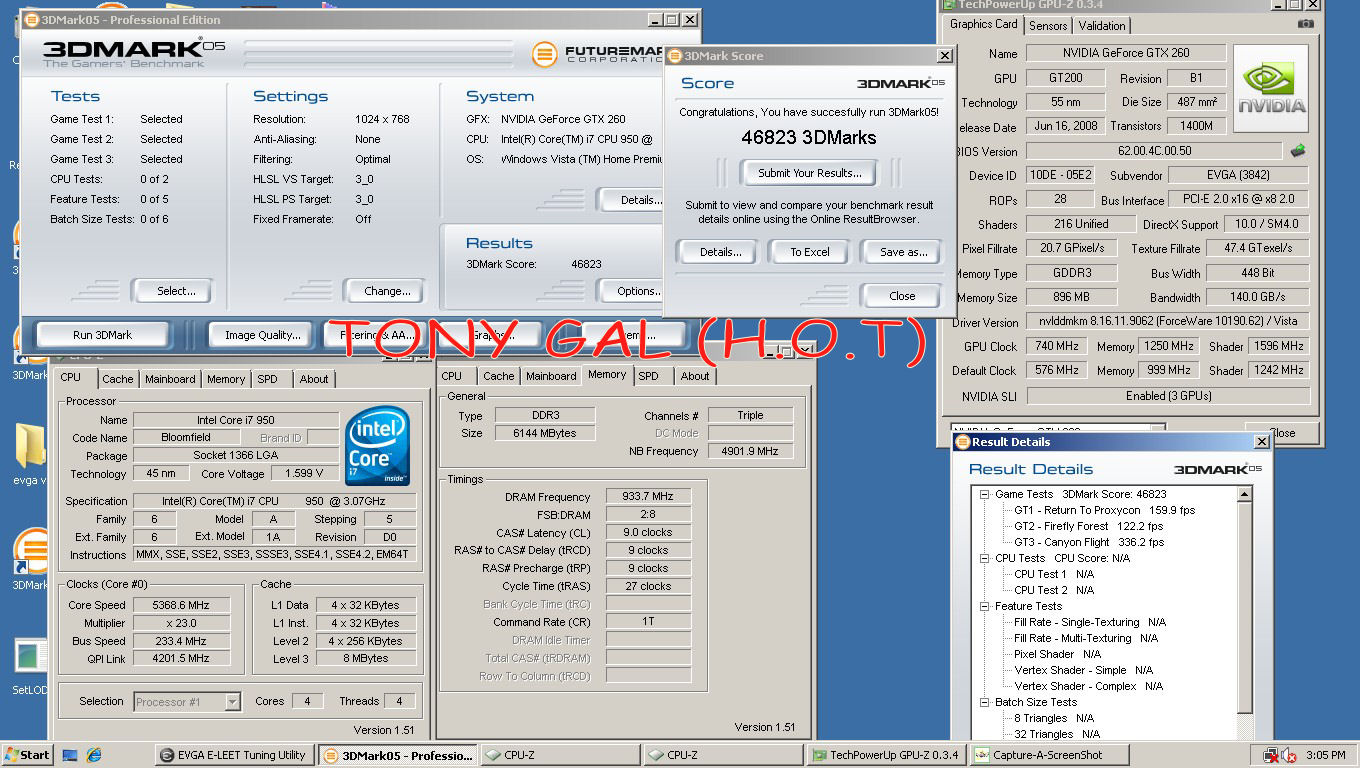
Task: Click the Change settings button
Action: tap(387, 291)
